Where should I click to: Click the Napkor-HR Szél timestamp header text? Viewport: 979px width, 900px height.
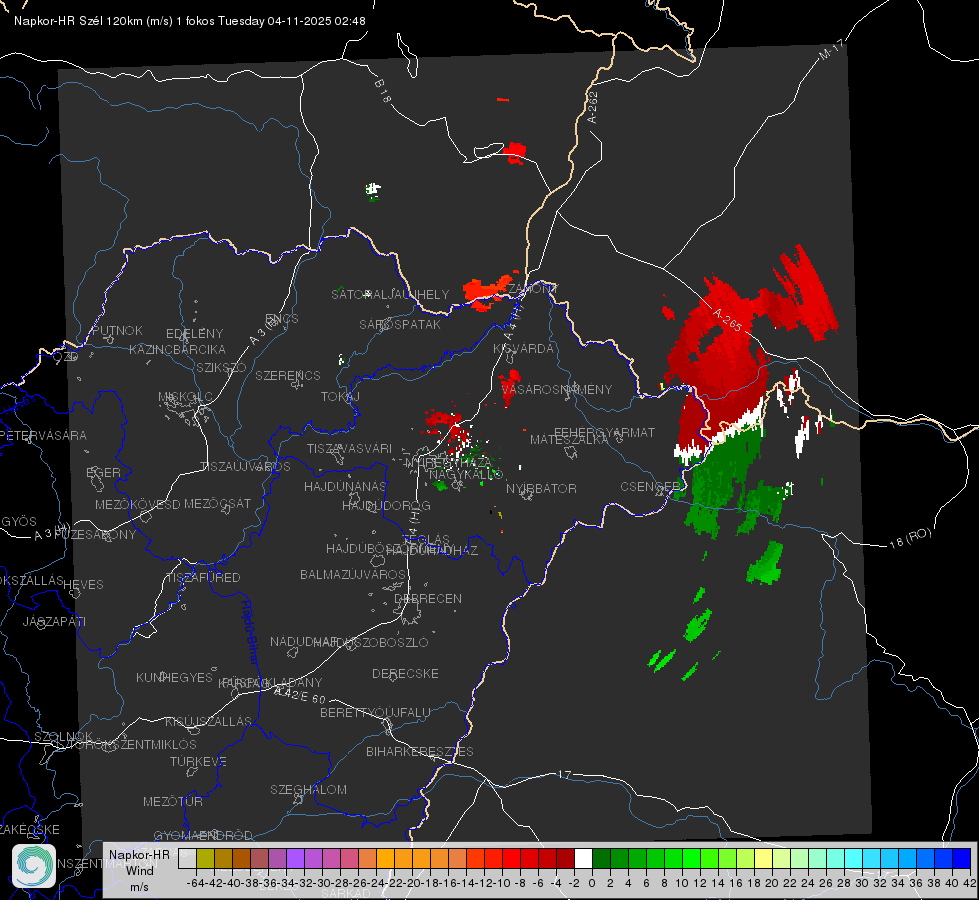click(190, 21)
